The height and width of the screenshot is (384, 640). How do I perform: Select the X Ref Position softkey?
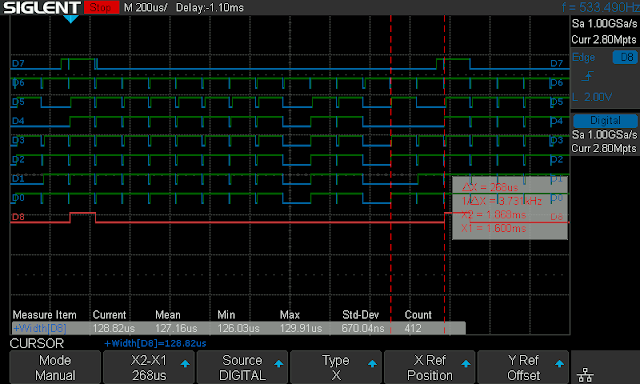429,367
